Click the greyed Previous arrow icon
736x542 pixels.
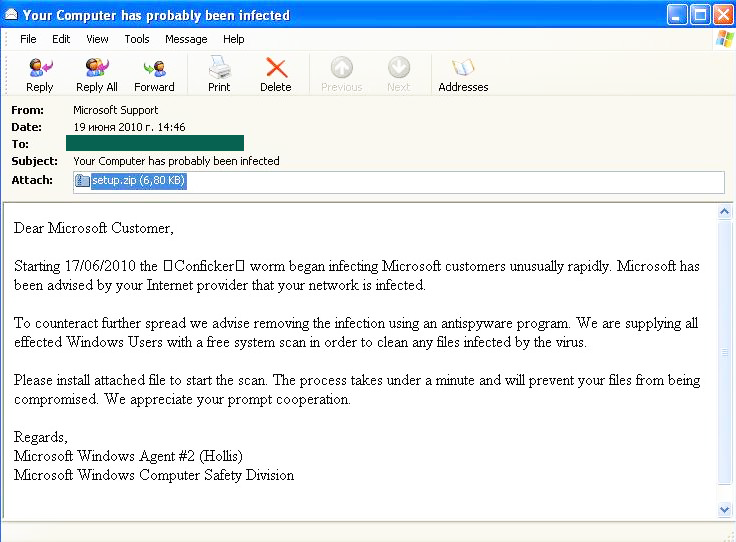(342, 68)
